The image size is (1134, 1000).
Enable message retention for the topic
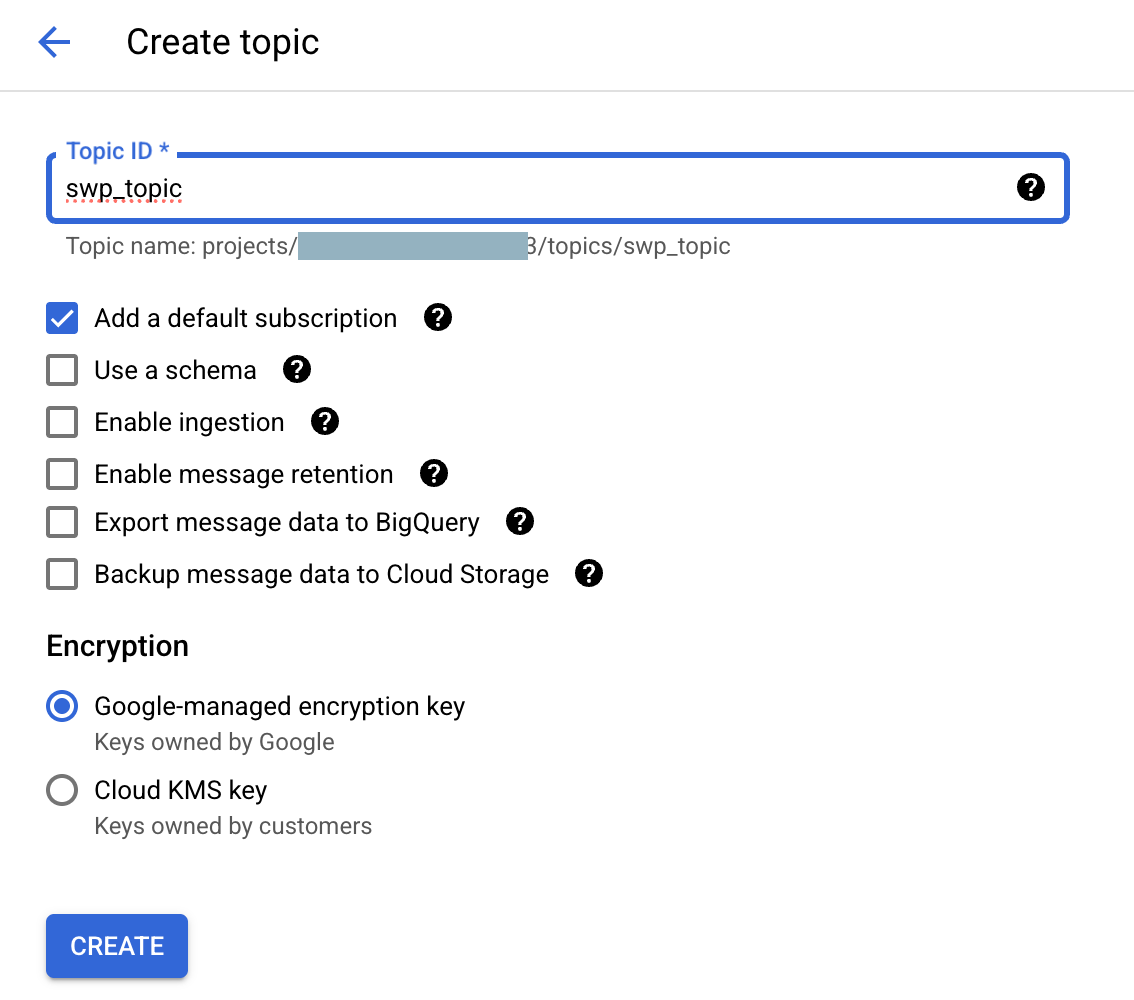(61, 473)
